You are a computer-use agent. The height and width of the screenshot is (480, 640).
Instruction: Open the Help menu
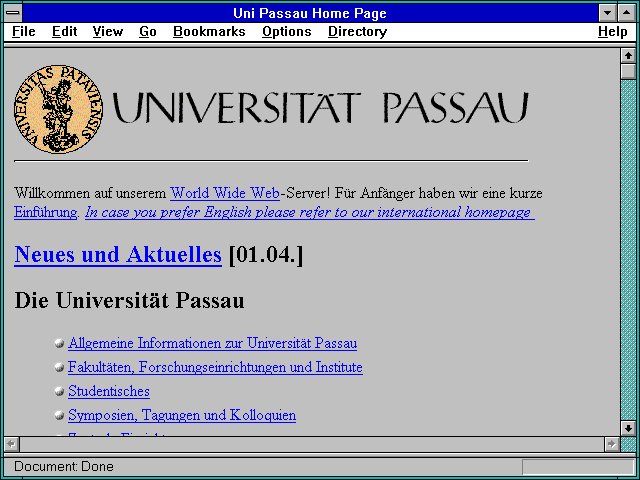click(x=613, y=32)
